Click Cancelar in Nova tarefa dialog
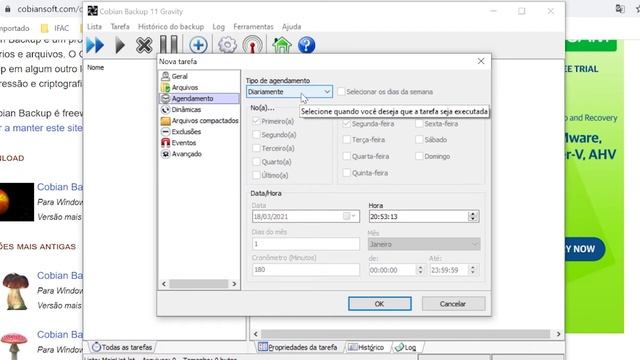Screen dimensions: 640x360 point(453,304)
